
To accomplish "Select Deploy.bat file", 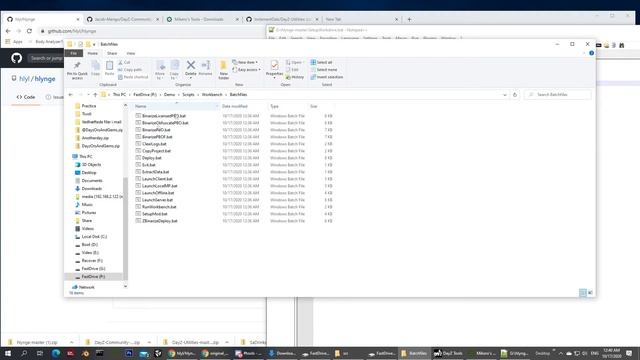I will point(151,158).
